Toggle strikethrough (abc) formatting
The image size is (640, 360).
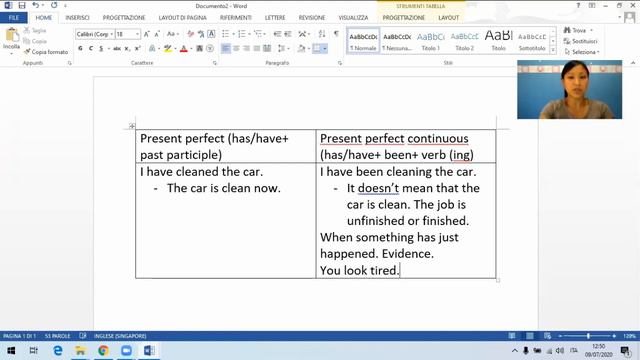pos(117,49)
